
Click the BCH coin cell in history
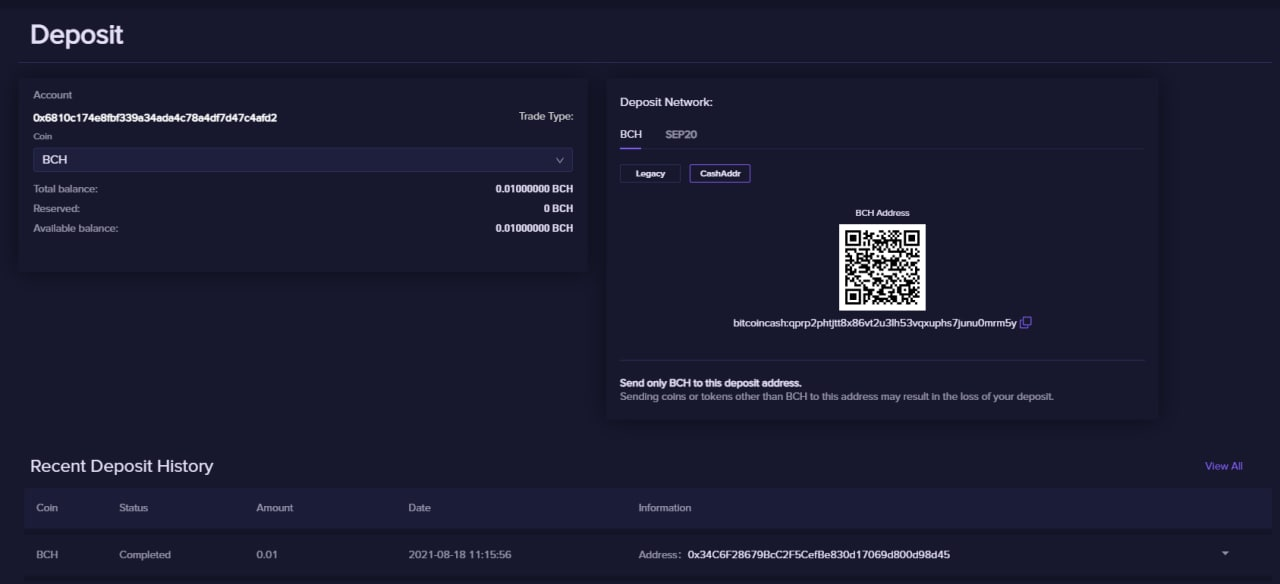click(47, 554)
